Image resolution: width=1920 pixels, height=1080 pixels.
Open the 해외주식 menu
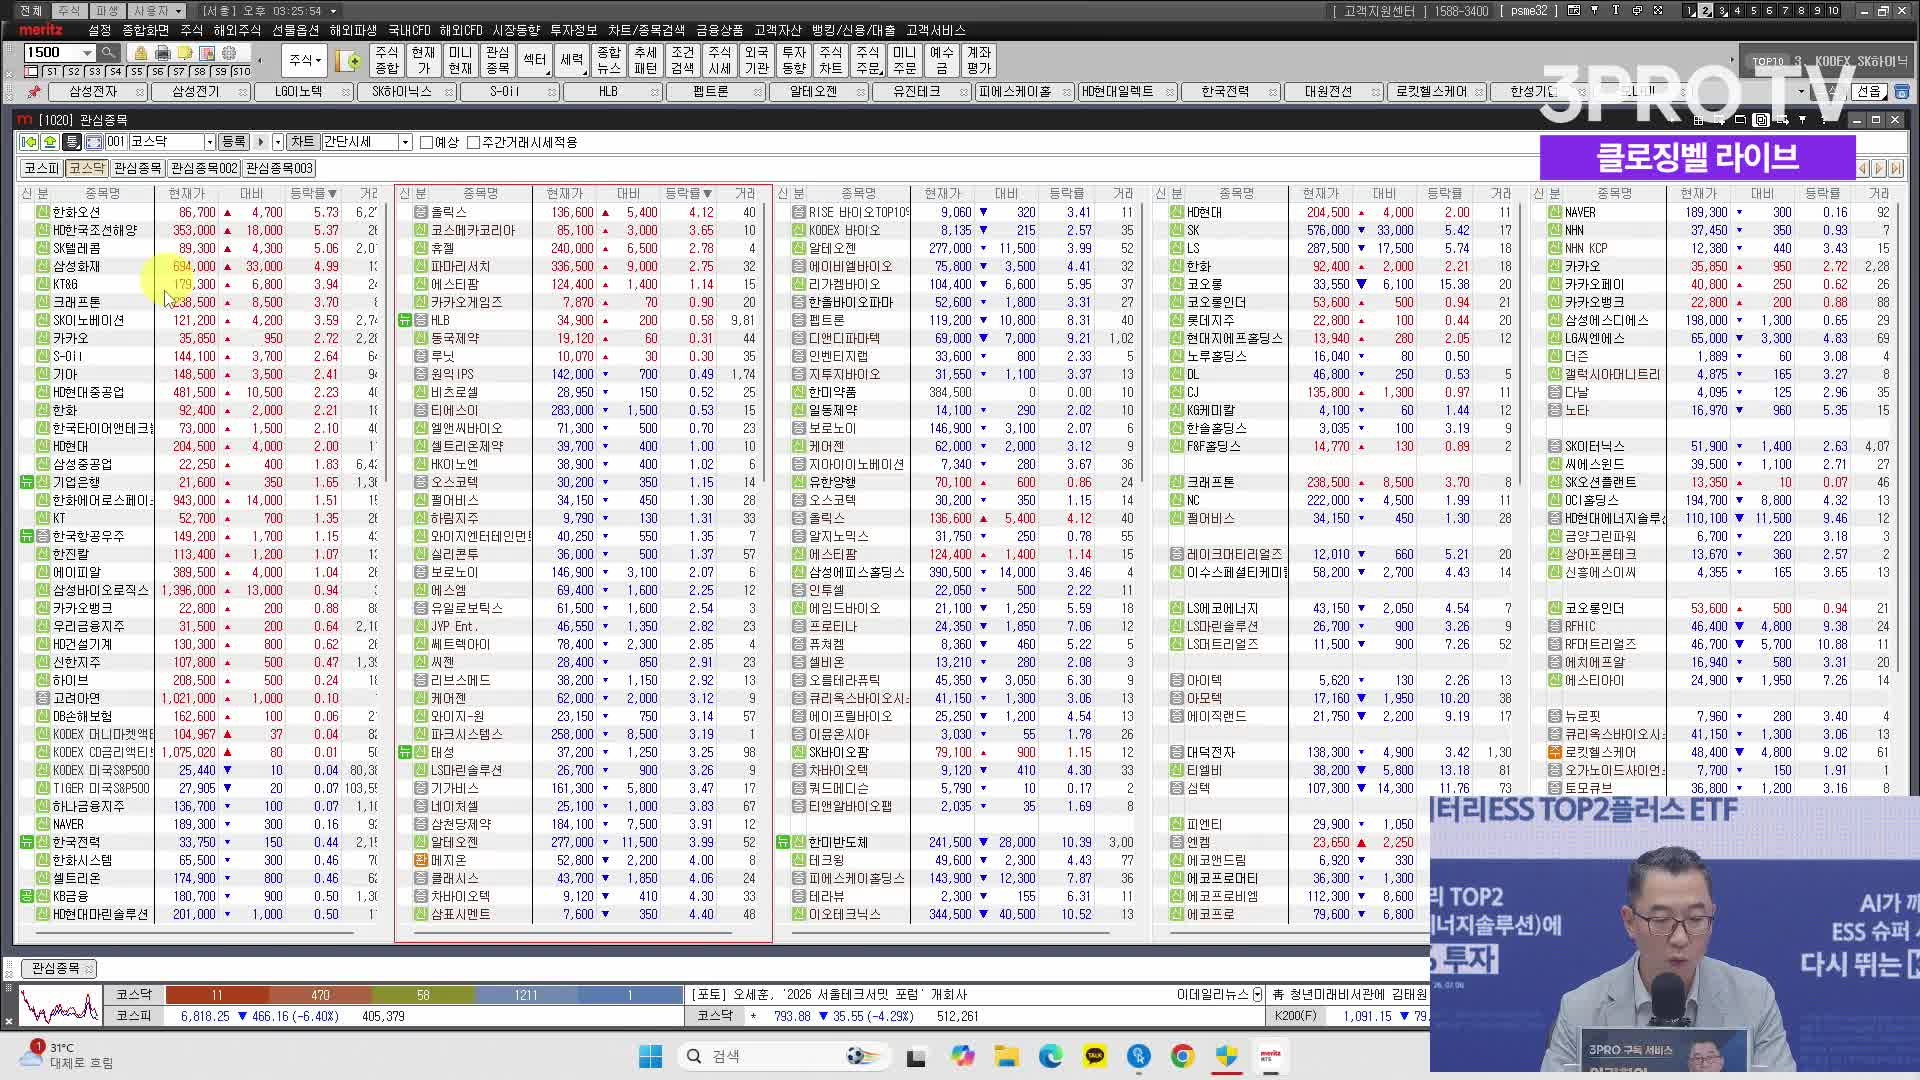tap(237, 31)
